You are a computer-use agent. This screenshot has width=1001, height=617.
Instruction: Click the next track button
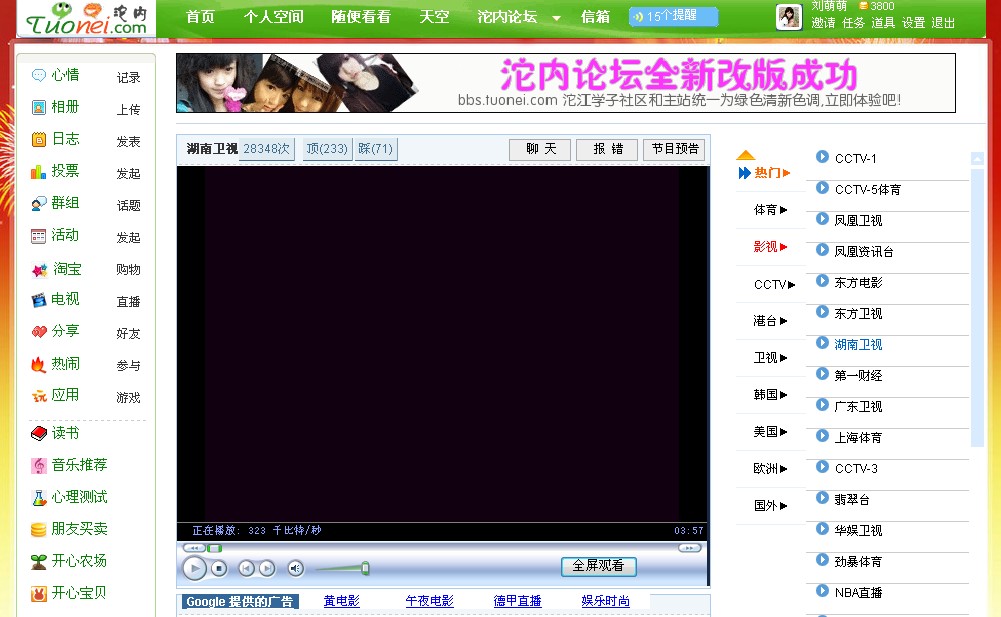point(267,568)
